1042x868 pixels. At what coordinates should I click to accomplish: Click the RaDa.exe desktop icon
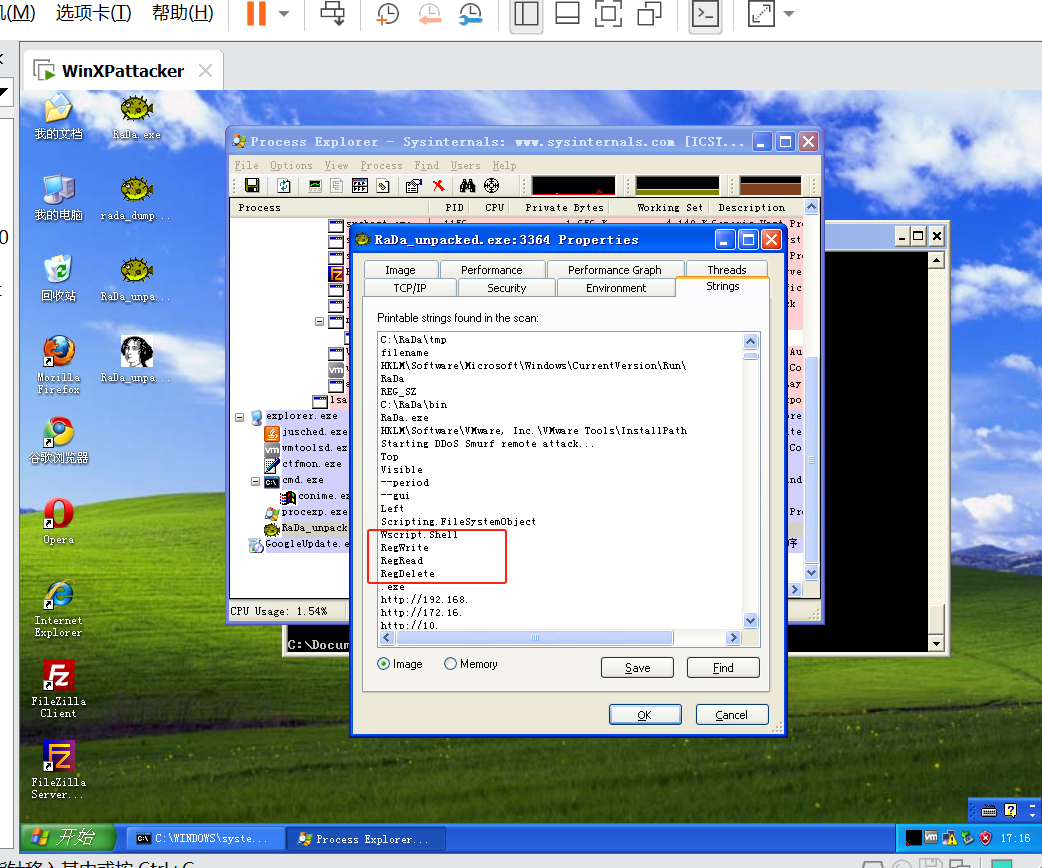click(x=136, y=118)
